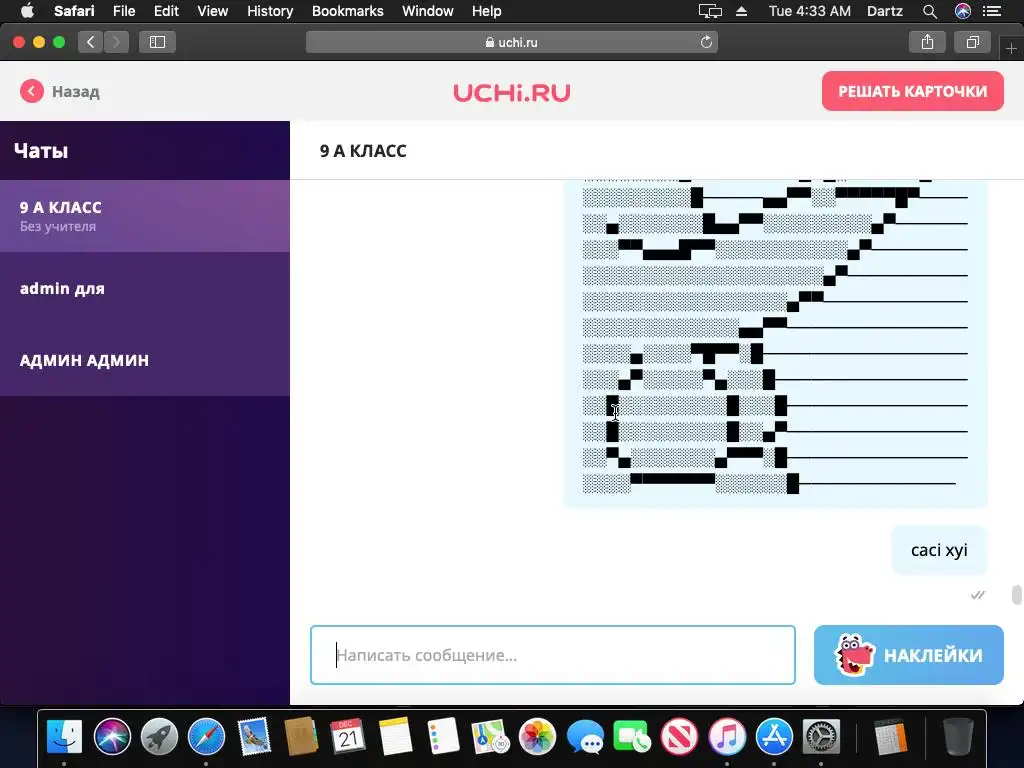
Task: Open Messages icon in Dock
Action: point(585,737)
